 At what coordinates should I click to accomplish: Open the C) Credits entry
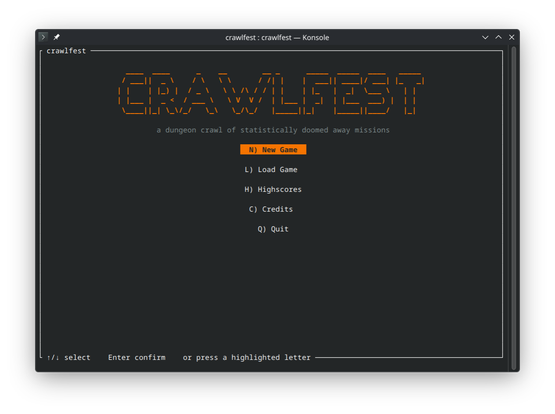[x=271, y=209]
